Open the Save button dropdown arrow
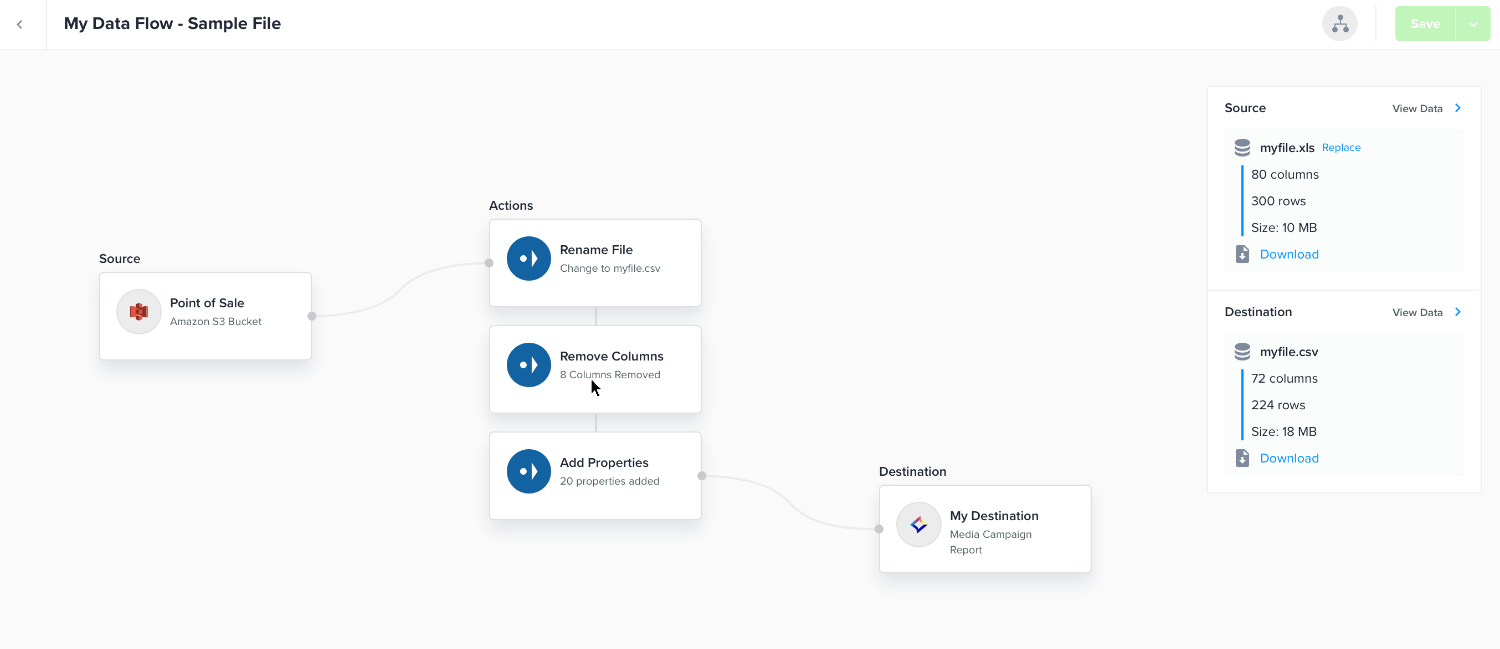This screenshot has width=1500, height=649. click(x=1473, y=24)
